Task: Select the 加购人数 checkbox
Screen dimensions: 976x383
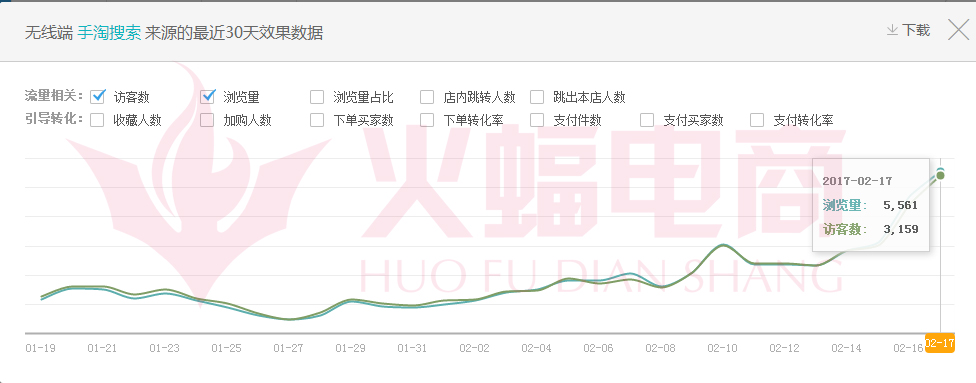Action: click(207, 120)
